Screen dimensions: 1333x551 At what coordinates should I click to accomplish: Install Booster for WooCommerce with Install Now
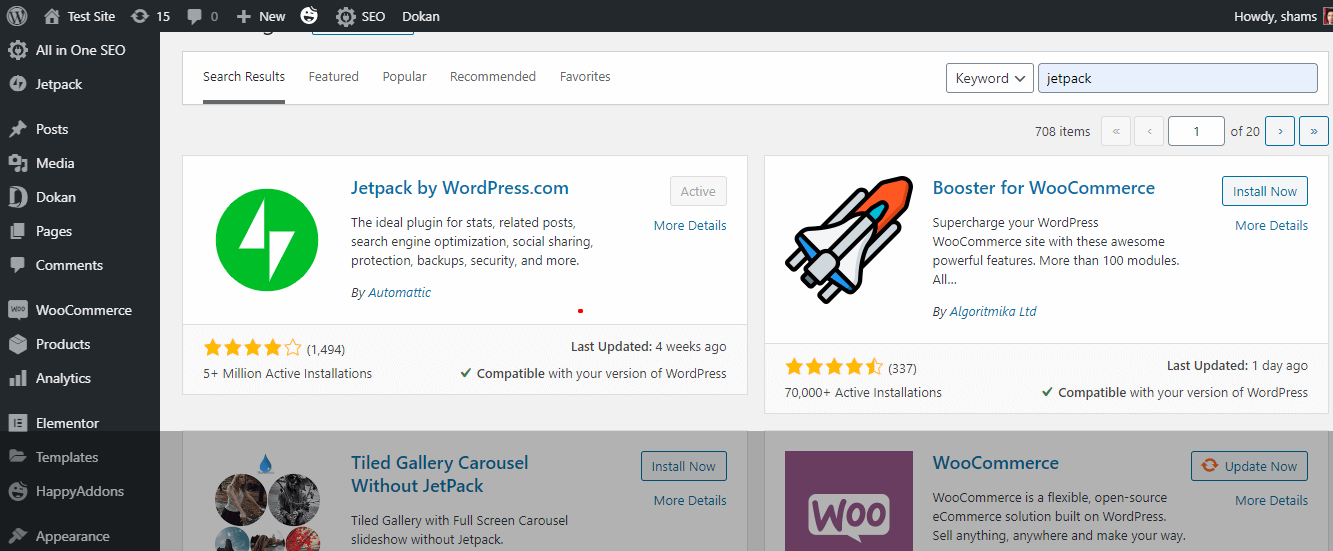coord(1265,191)
